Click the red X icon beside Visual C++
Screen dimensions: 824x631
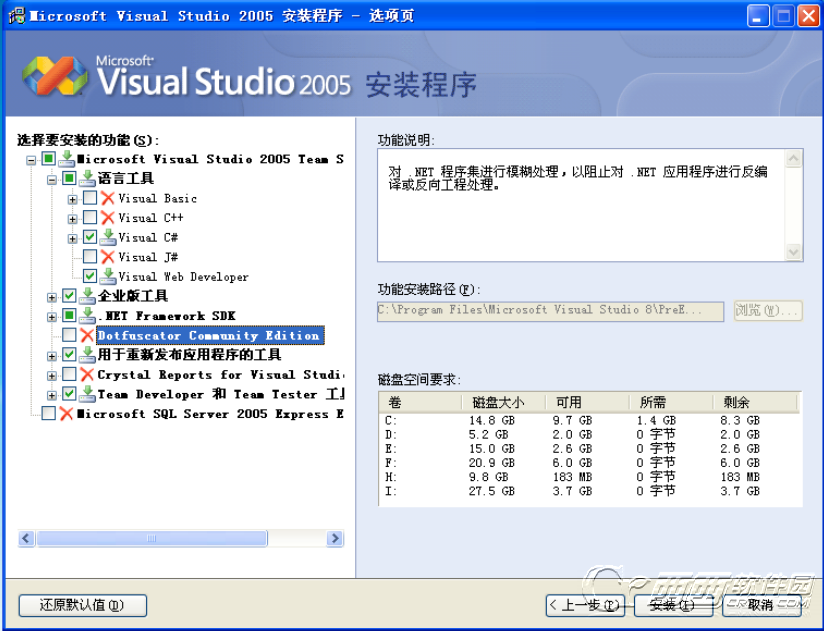(x=108, y=218)
